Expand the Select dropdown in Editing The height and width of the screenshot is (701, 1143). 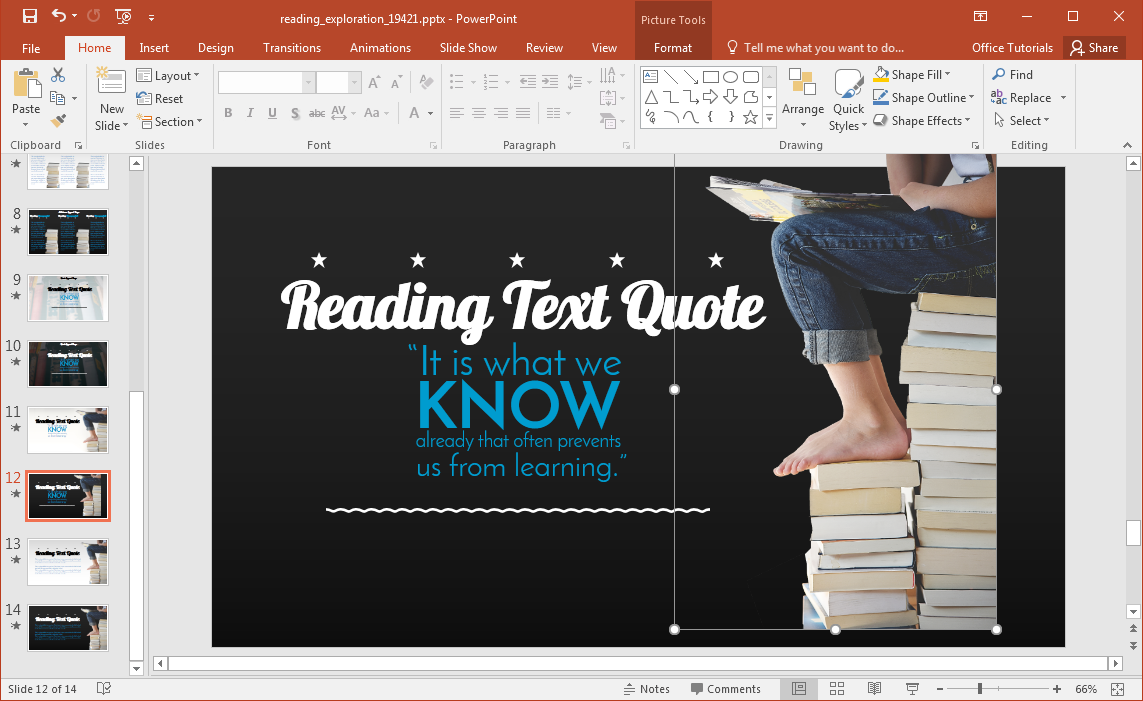click(x=1021, y=121)
